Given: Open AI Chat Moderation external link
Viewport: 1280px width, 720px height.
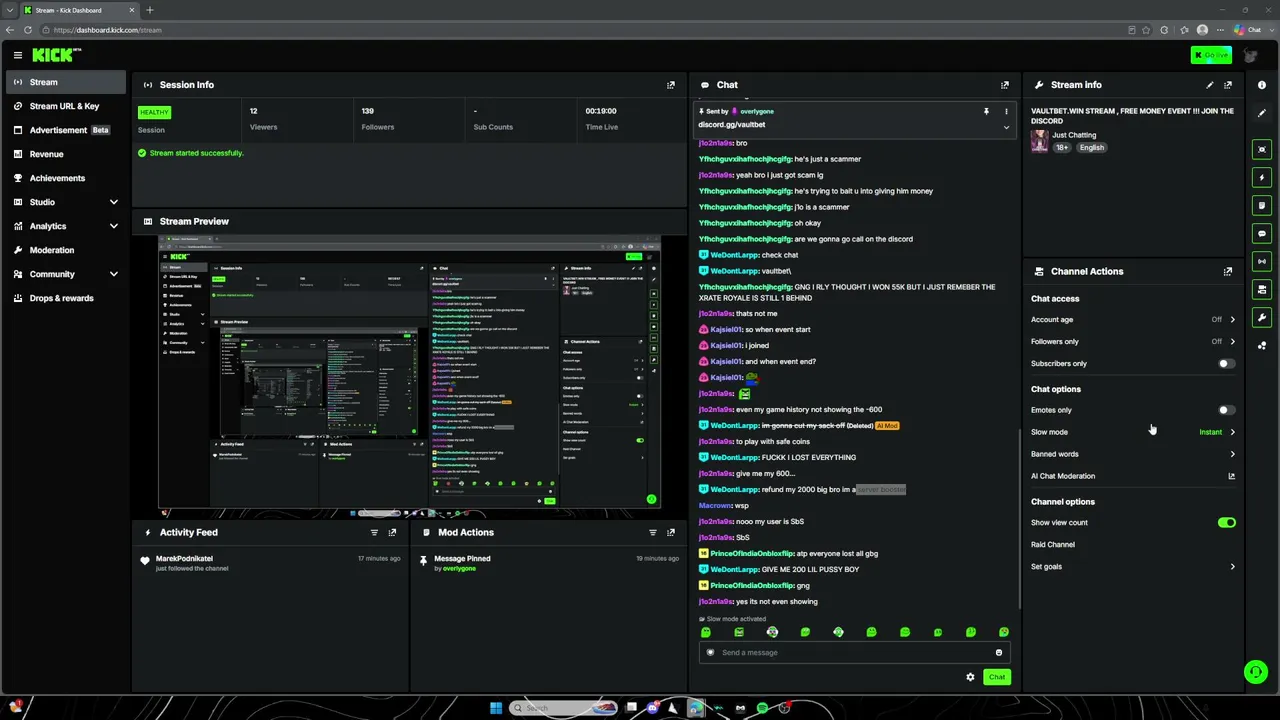Looking at the screenshot, I should tap(1231, 476).
